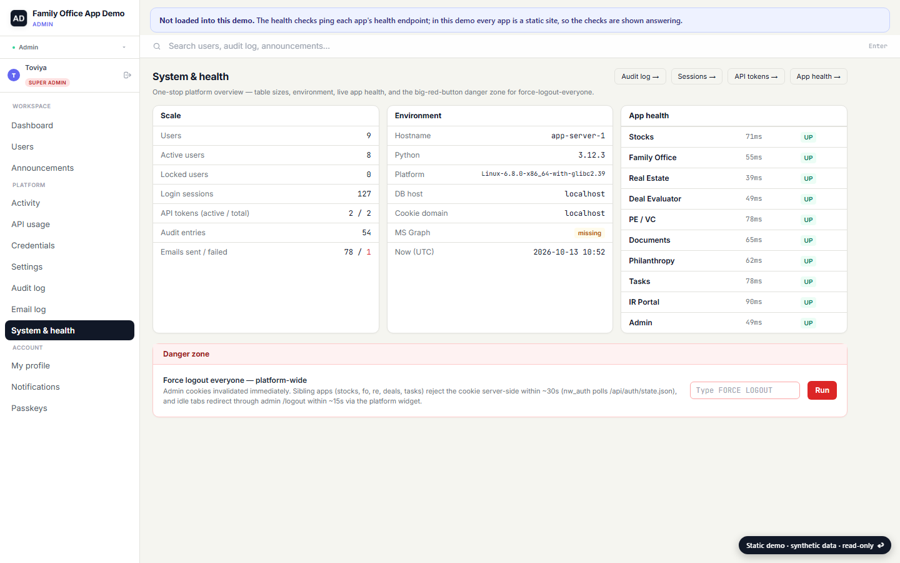This screenshot has height=563, width=900.
Task: Click the Type FORCE LOGOUT field
Action: click(744, 390)
